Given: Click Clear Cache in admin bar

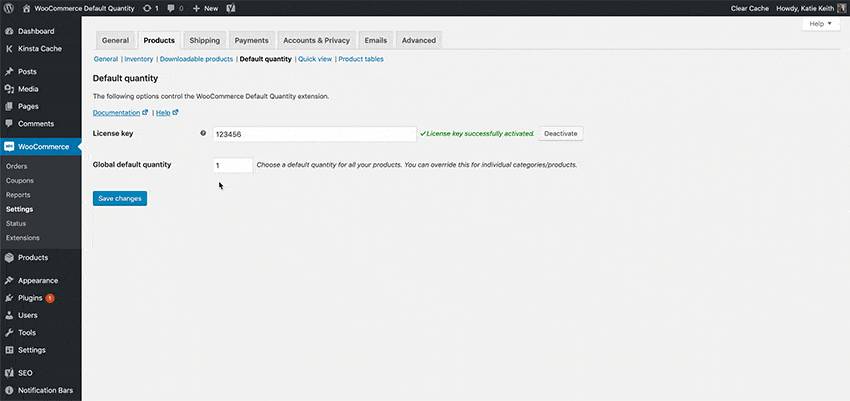Looking at the screenshot, I should (x=750, y=8).
